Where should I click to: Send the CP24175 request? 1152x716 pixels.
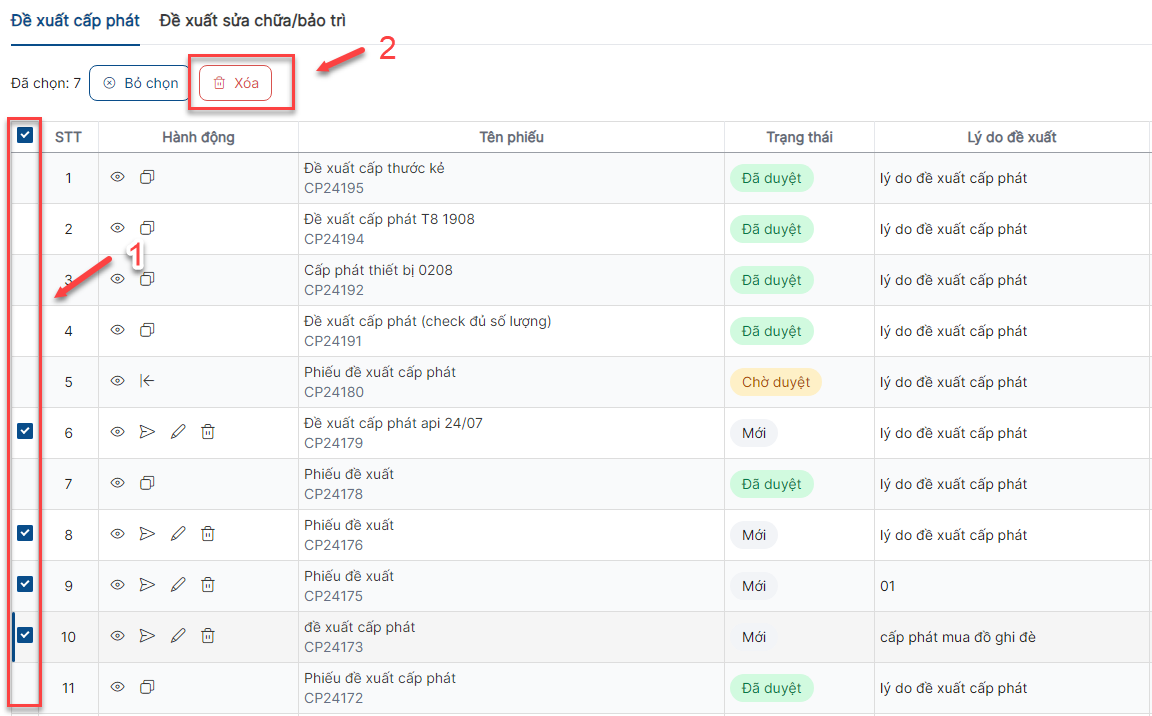tap(147, 585)
